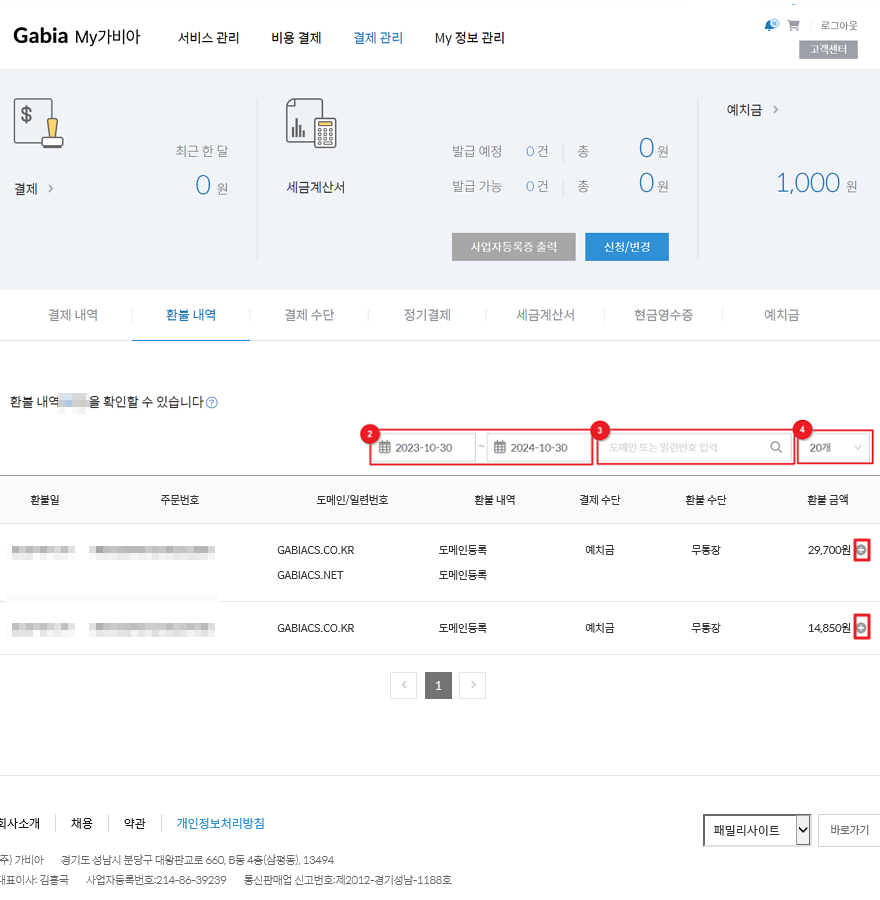The image size is (880, 900).
Task: Open the 패밀리사이트 dropdown
Action: (757, 830)
